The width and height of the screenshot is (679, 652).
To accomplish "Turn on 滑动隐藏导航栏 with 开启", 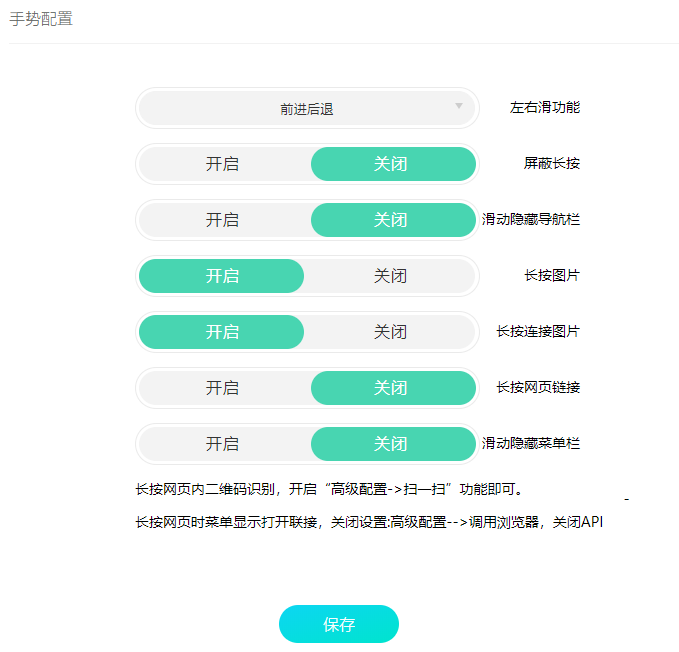I will pyautogui.click(x=222, y=220).
